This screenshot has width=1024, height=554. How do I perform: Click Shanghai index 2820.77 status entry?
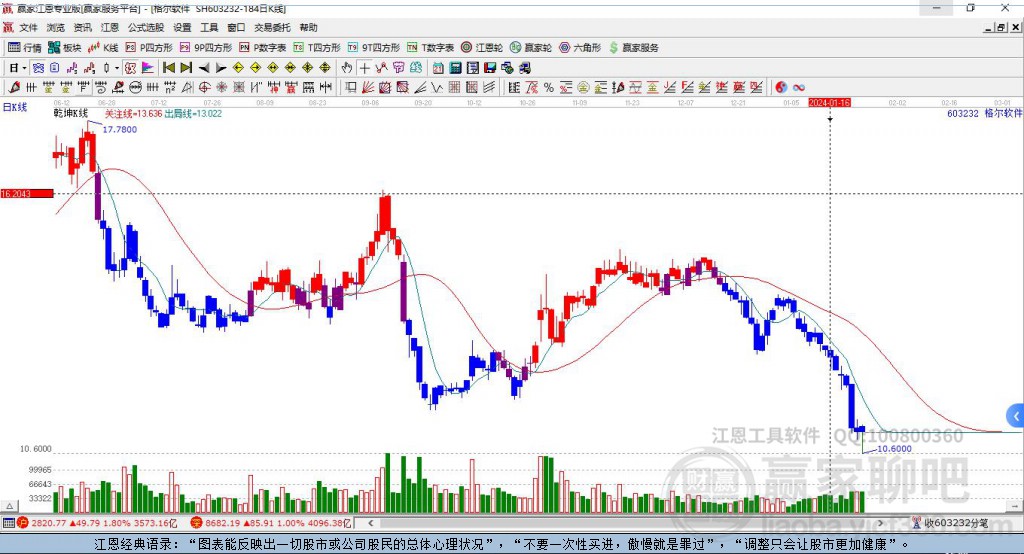point(98,523)
